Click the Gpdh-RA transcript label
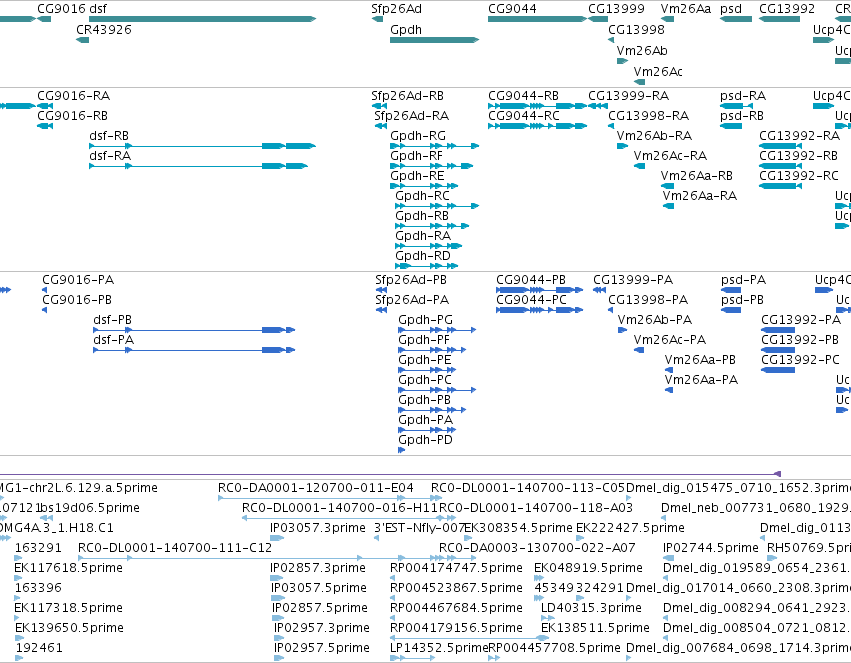The height and width of the screenshot is (663, 851). click(423, 236)
